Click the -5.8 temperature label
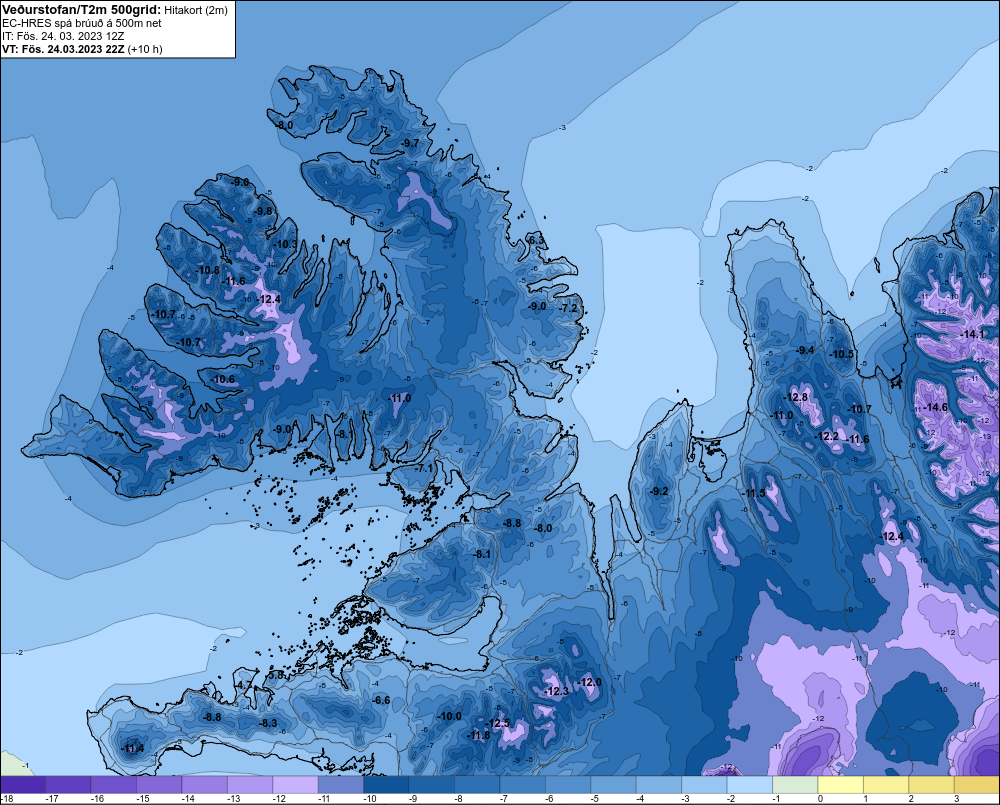Screen dimensions: 1000x805 (x=274, y=674)
